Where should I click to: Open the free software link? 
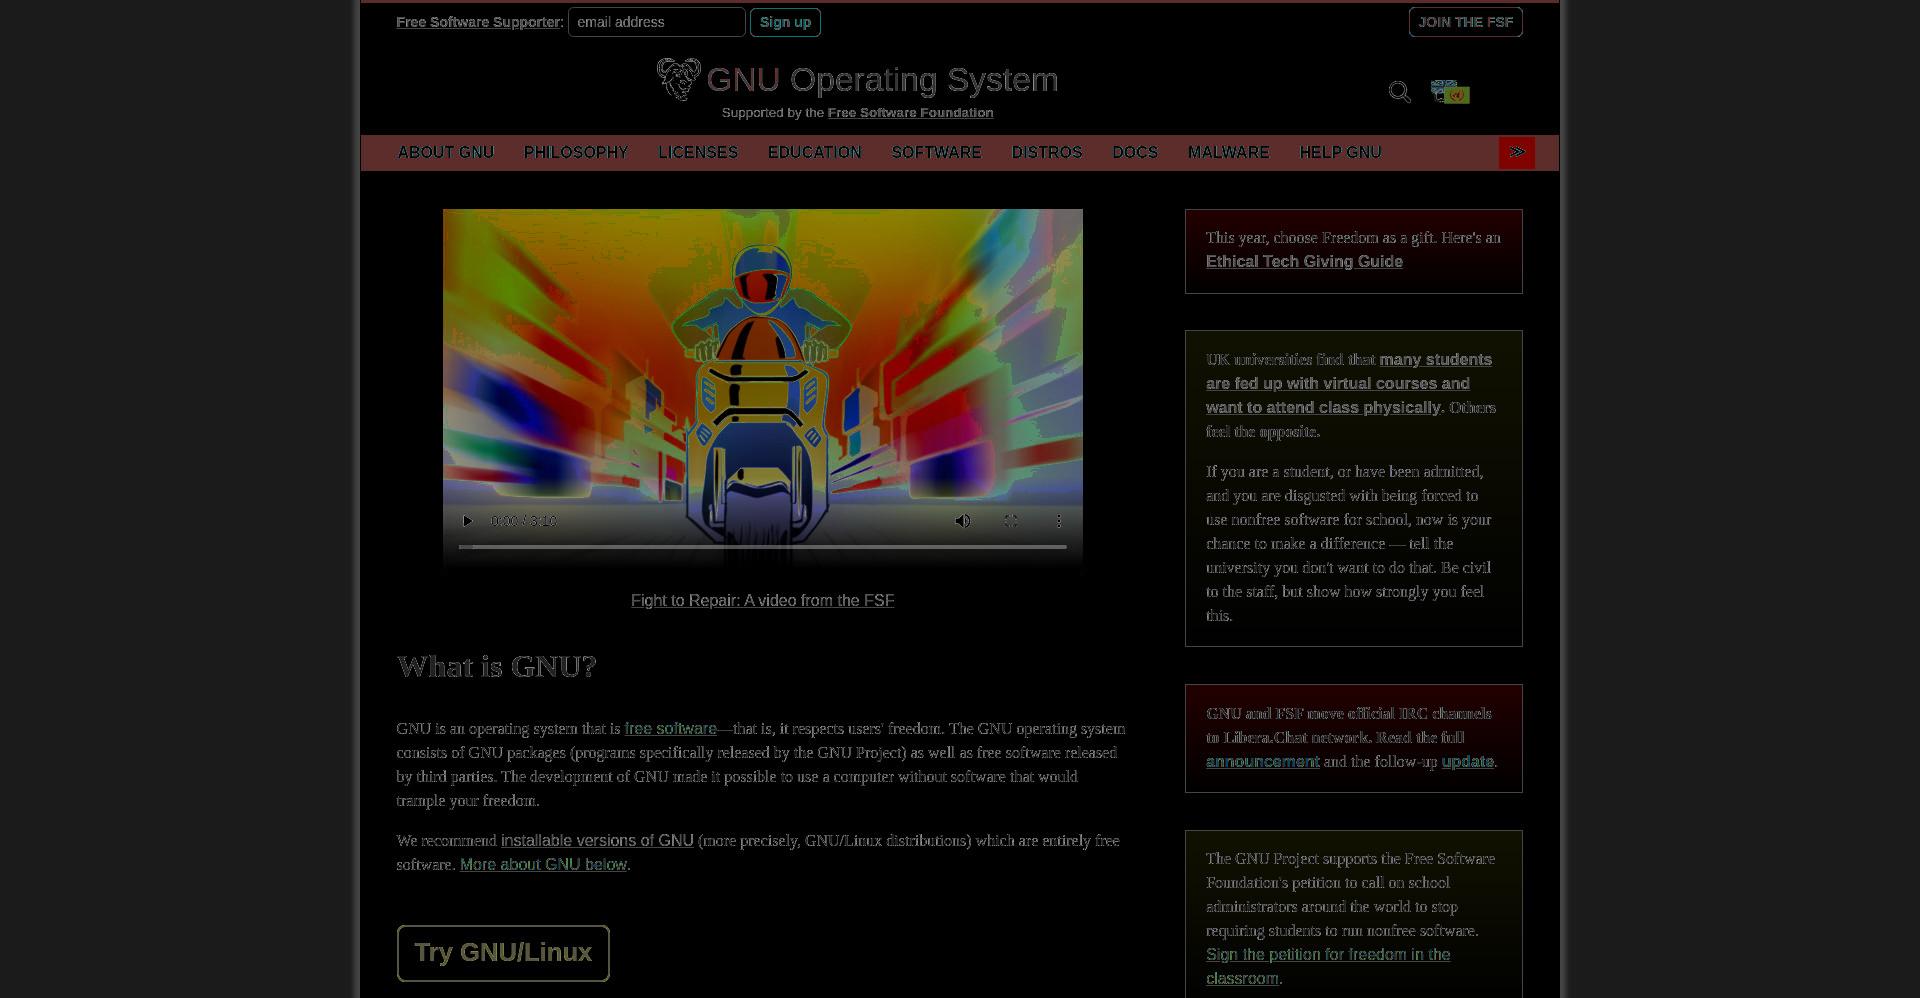point(670,729)
